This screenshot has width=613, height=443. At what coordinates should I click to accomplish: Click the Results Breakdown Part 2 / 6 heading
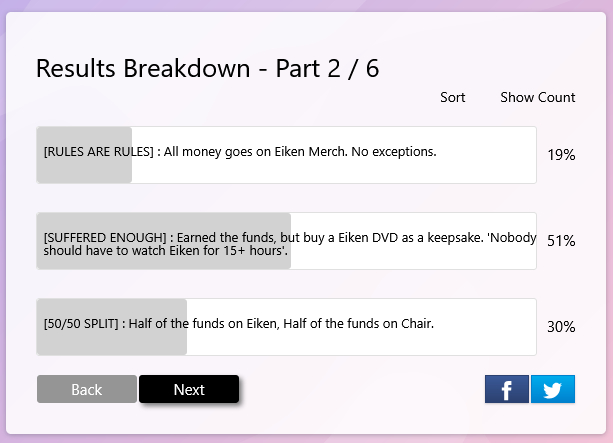click(x=207, y=68)
